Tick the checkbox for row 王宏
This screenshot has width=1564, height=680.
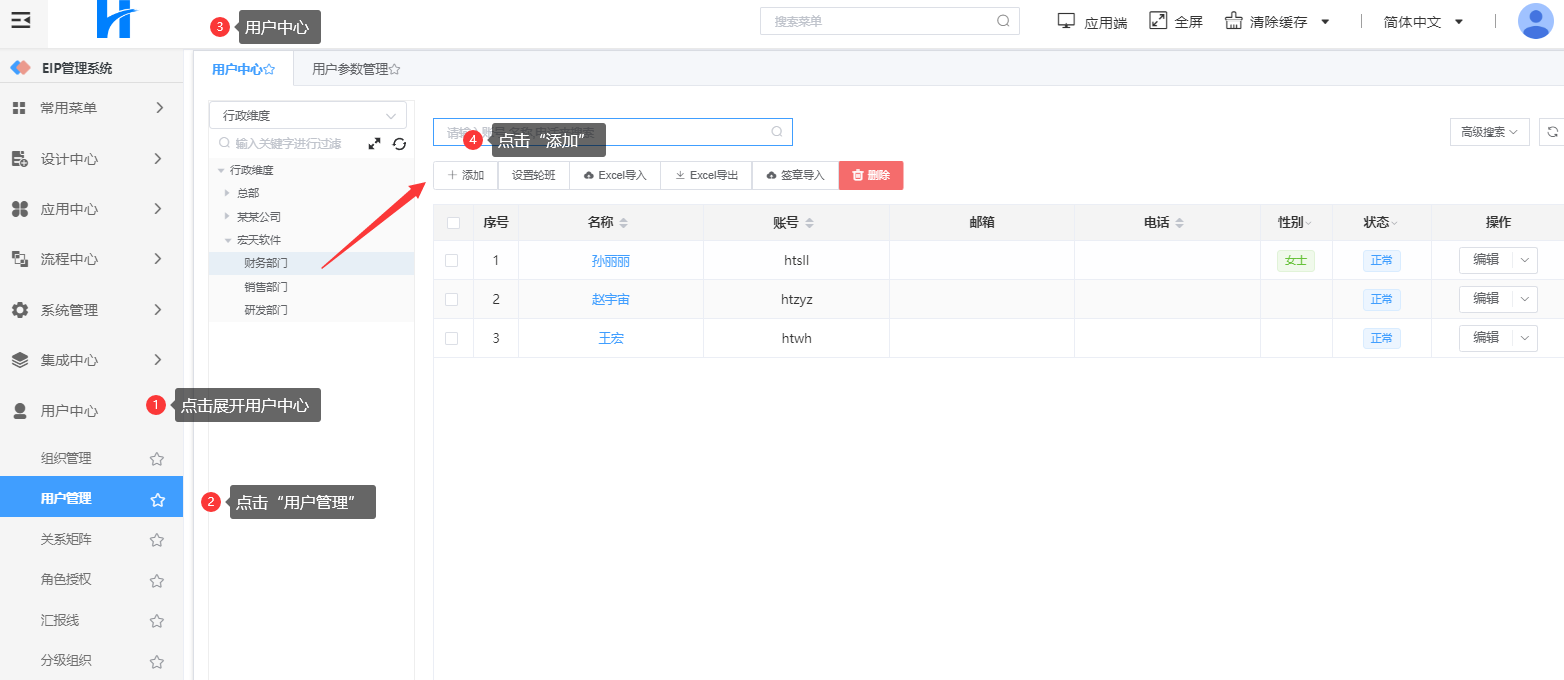pos(452,339)
